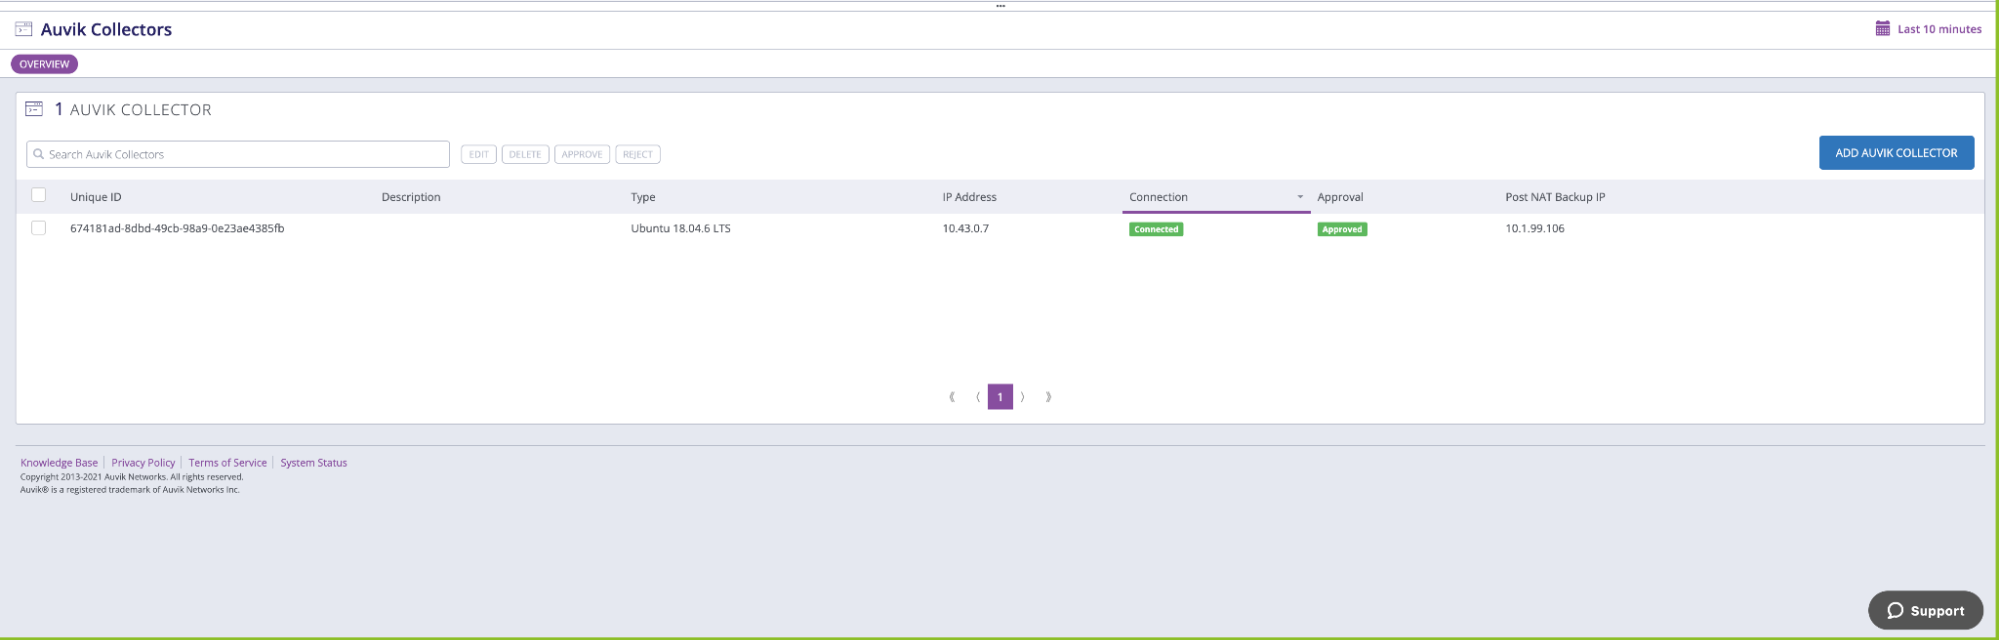Click the search magnifier icon
The height and width of the screenshot is (641, 1999).
(x=39, y=154)
